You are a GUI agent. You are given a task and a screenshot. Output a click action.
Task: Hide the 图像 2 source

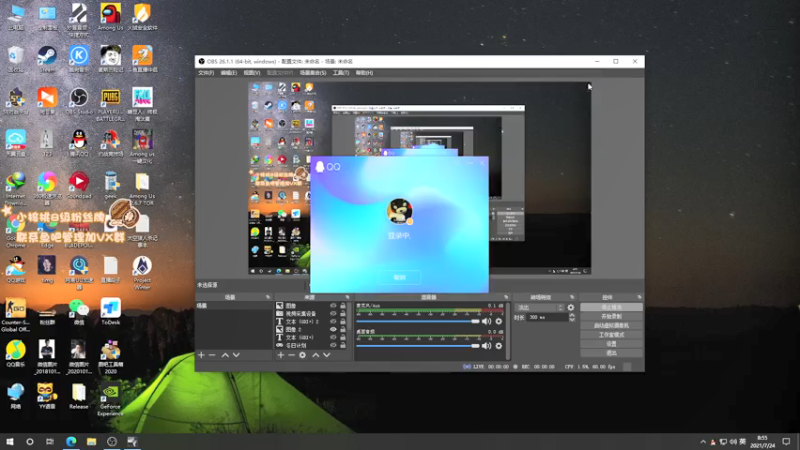(x=333, y=330)
